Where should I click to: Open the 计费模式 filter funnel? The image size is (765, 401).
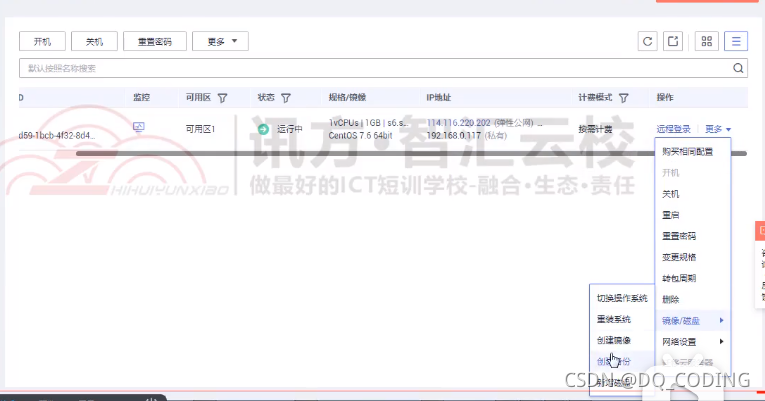(x=624, y=98)
